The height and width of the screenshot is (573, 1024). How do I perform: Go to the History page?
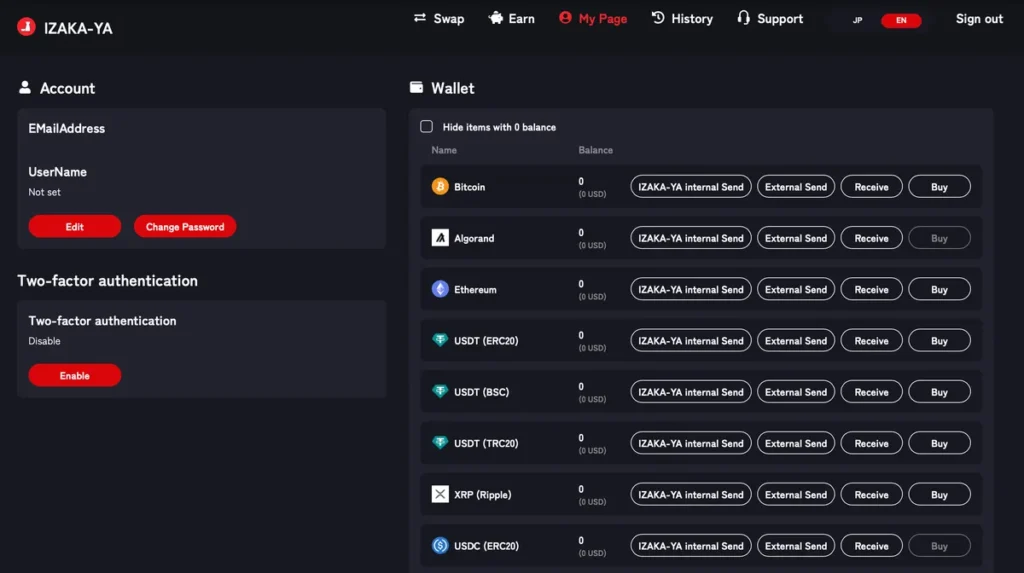(x=682, y=19)
